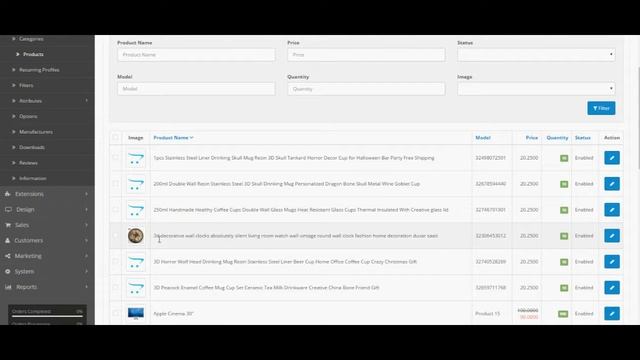The width and height of the screenshot is (640, 360).
Task: Expand the Design menu
Action: 47,209
